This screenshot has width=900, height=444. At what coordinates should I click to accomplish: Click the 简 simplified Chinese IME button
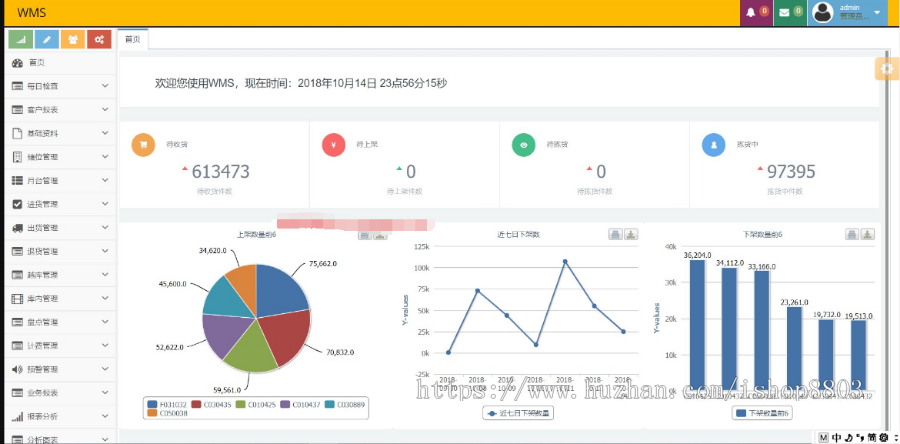click(872, 438)
